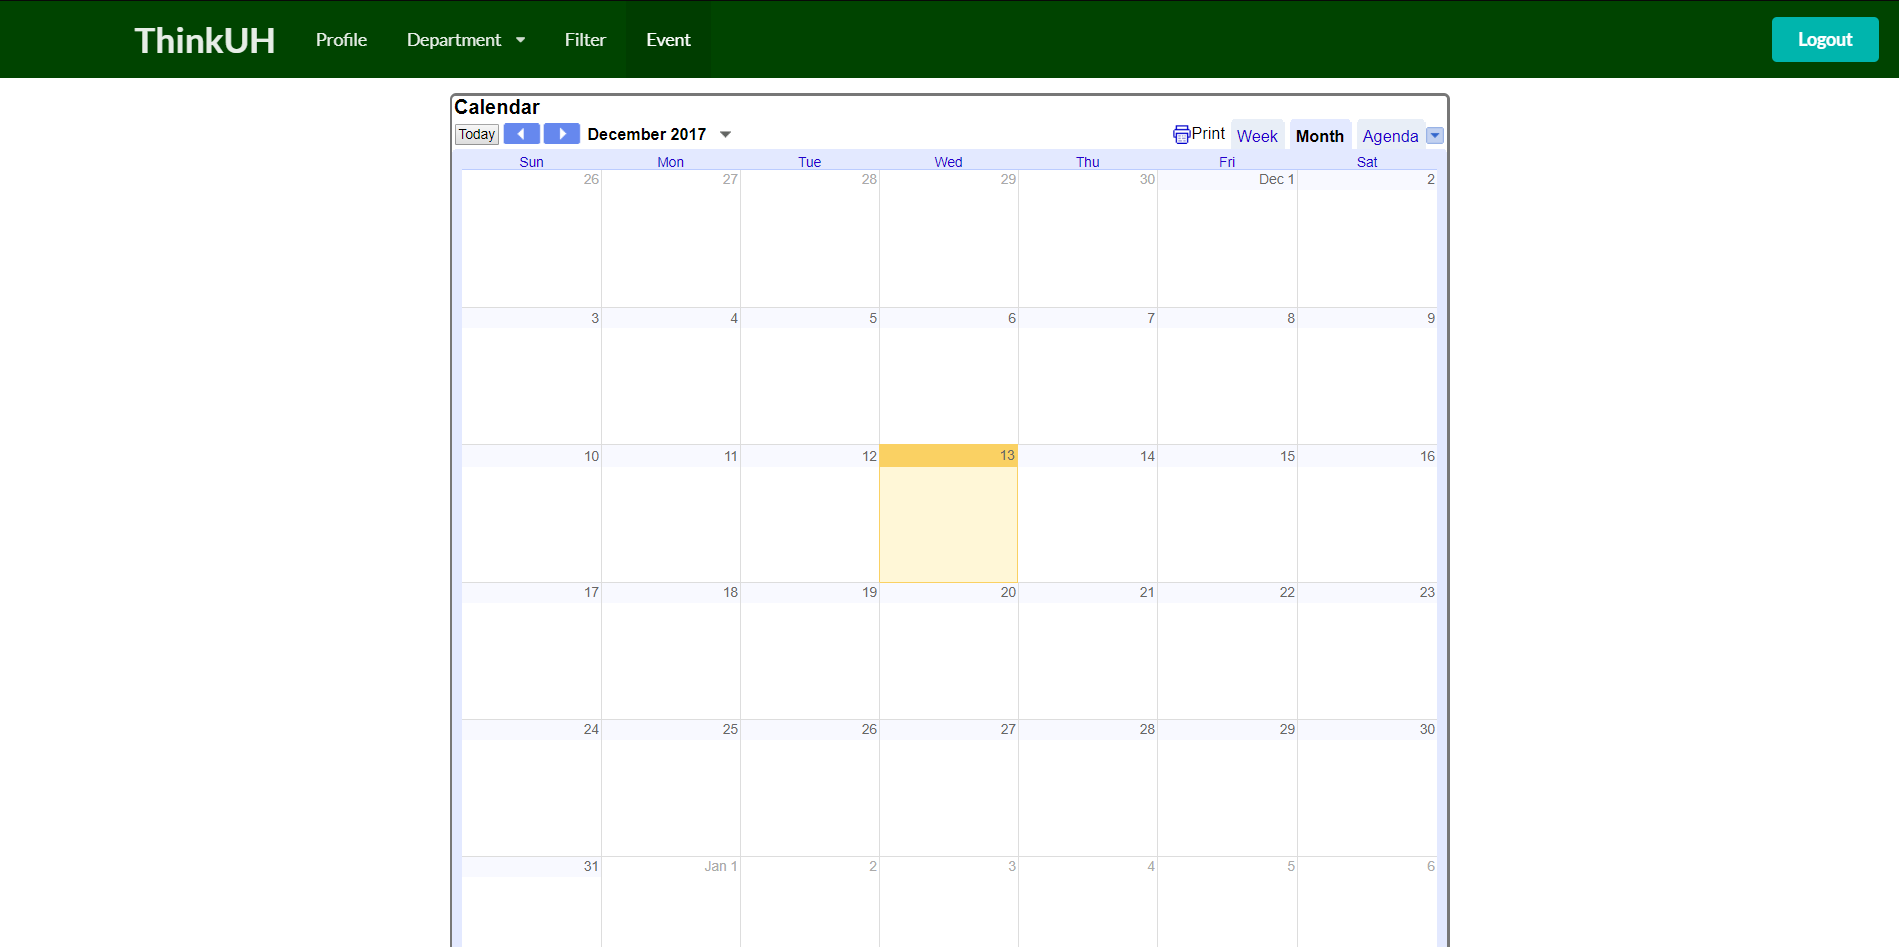Open December 2017 date picker dropdown
The height and width of the screenshot is (947, 1899).
click(726, 134)
